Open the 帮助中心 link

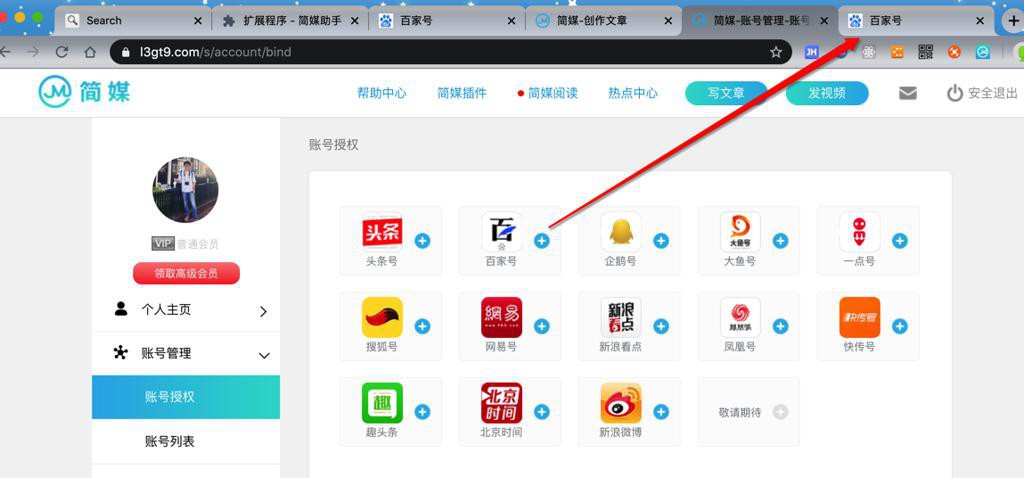click(x=381, y=93)
